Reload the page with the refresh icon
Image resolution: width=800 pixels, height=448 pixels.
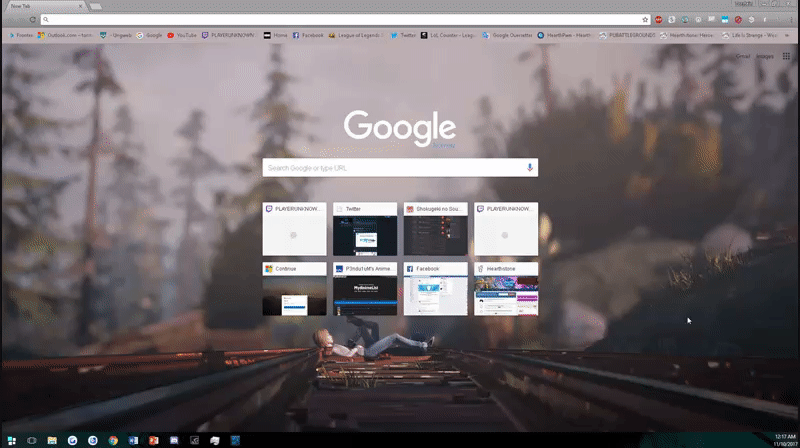click(x=32, y=20)
